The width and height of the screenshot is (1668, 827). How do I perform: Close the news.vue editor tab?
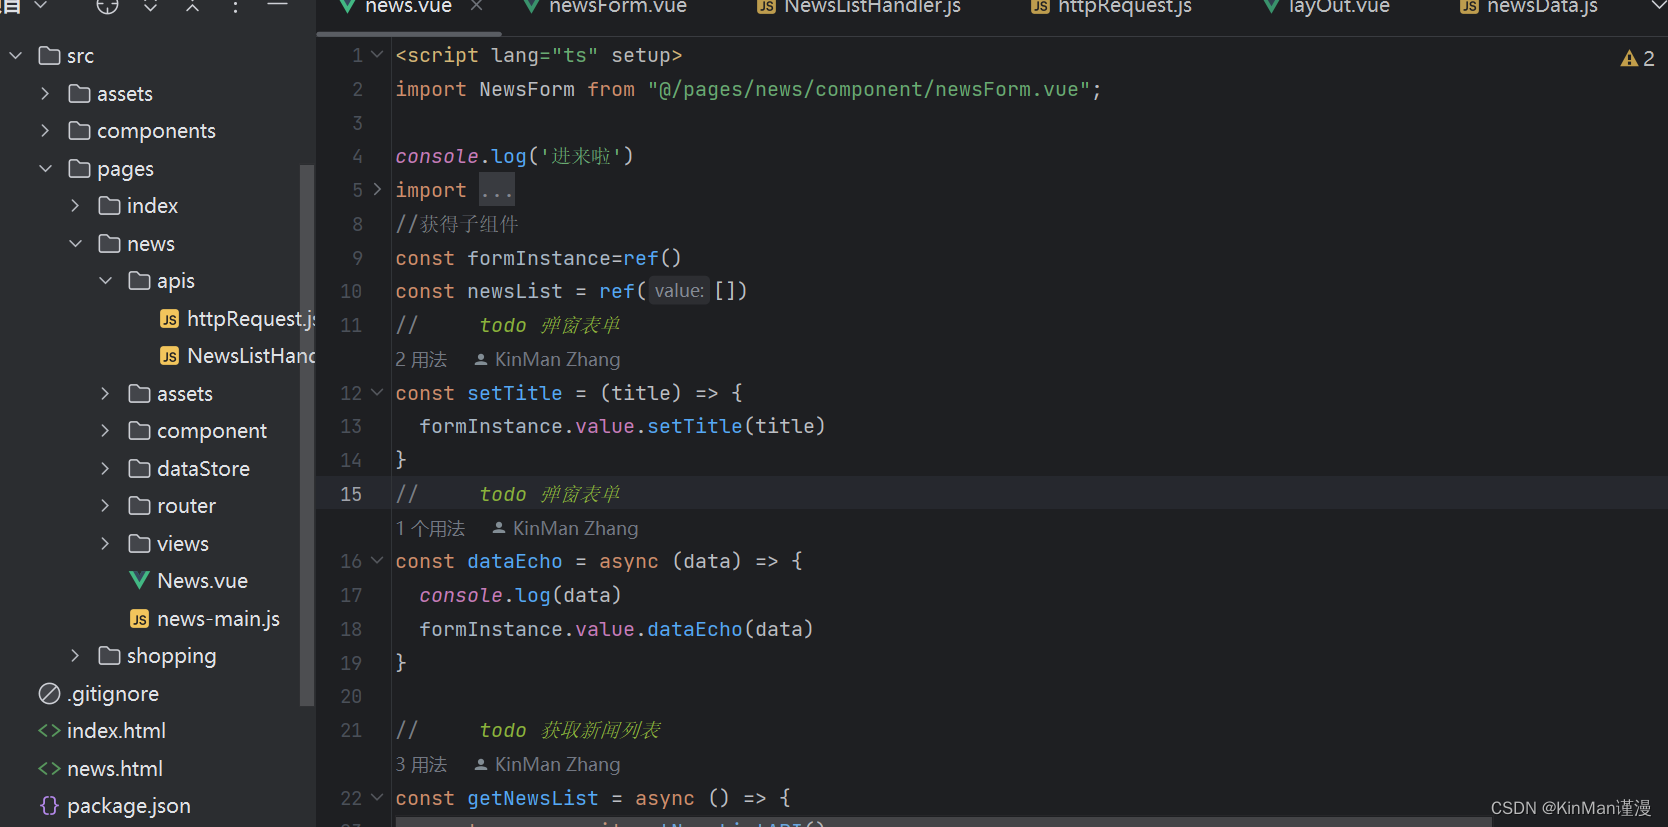tap(476, 6)
